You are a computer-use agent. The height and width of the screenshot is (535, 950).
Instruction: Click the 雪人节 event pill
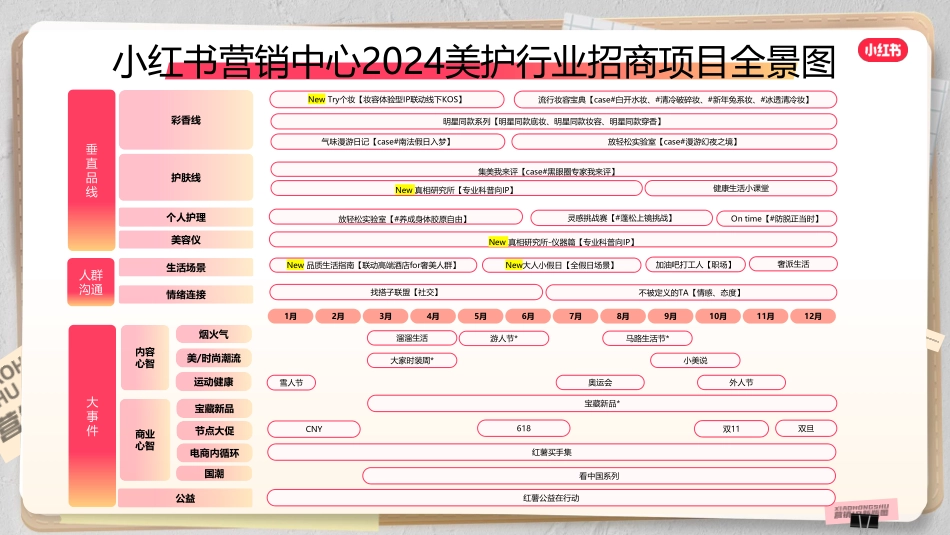[x=291, y=382]
